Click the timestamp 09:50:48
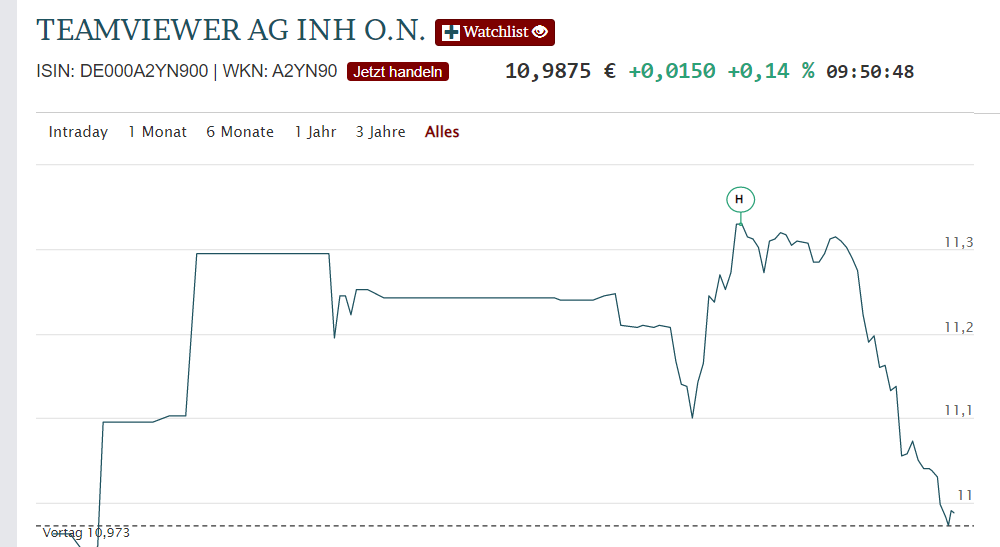The height and width of the screenshot is (547, 1000). click(x=870, y=71)
